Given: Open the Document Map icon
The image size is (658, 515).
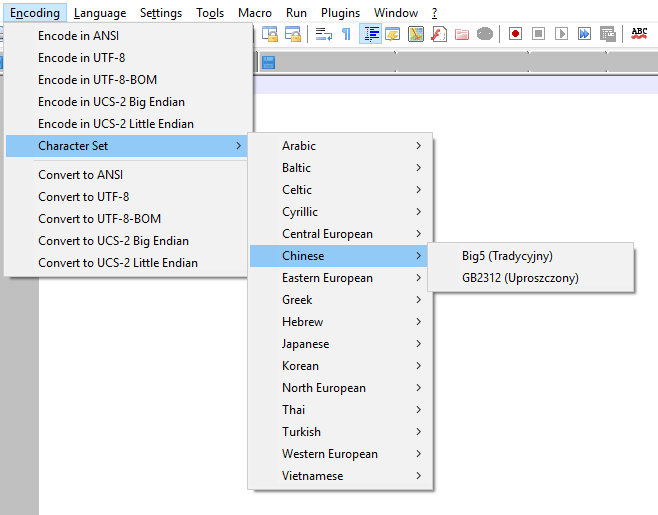Looking at the screenshot, I should pos(416,34).
